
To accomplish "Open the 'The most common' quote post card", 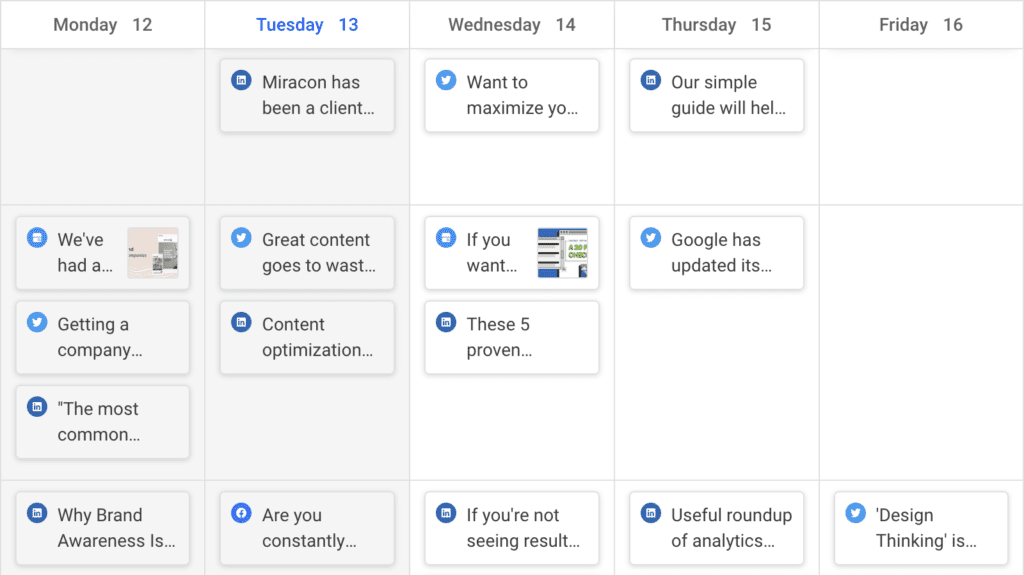I will (x=103, y=422).
